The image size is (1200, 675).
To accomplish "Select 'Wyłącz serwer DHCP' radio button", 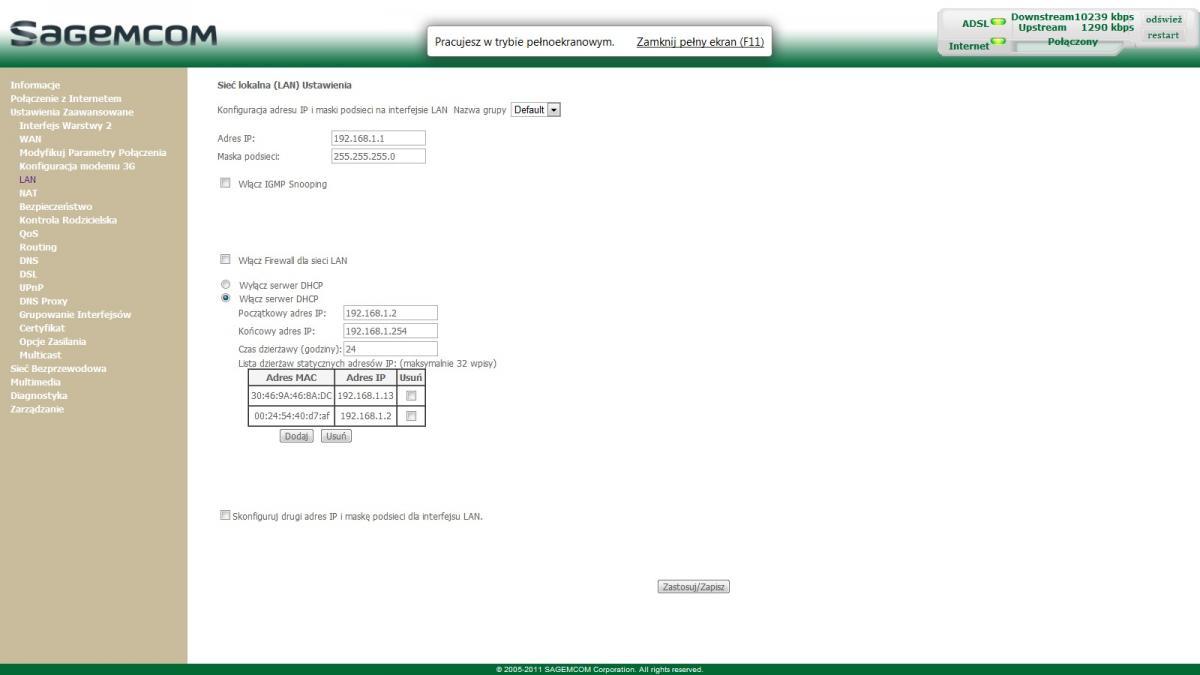I will pos(225,285).
